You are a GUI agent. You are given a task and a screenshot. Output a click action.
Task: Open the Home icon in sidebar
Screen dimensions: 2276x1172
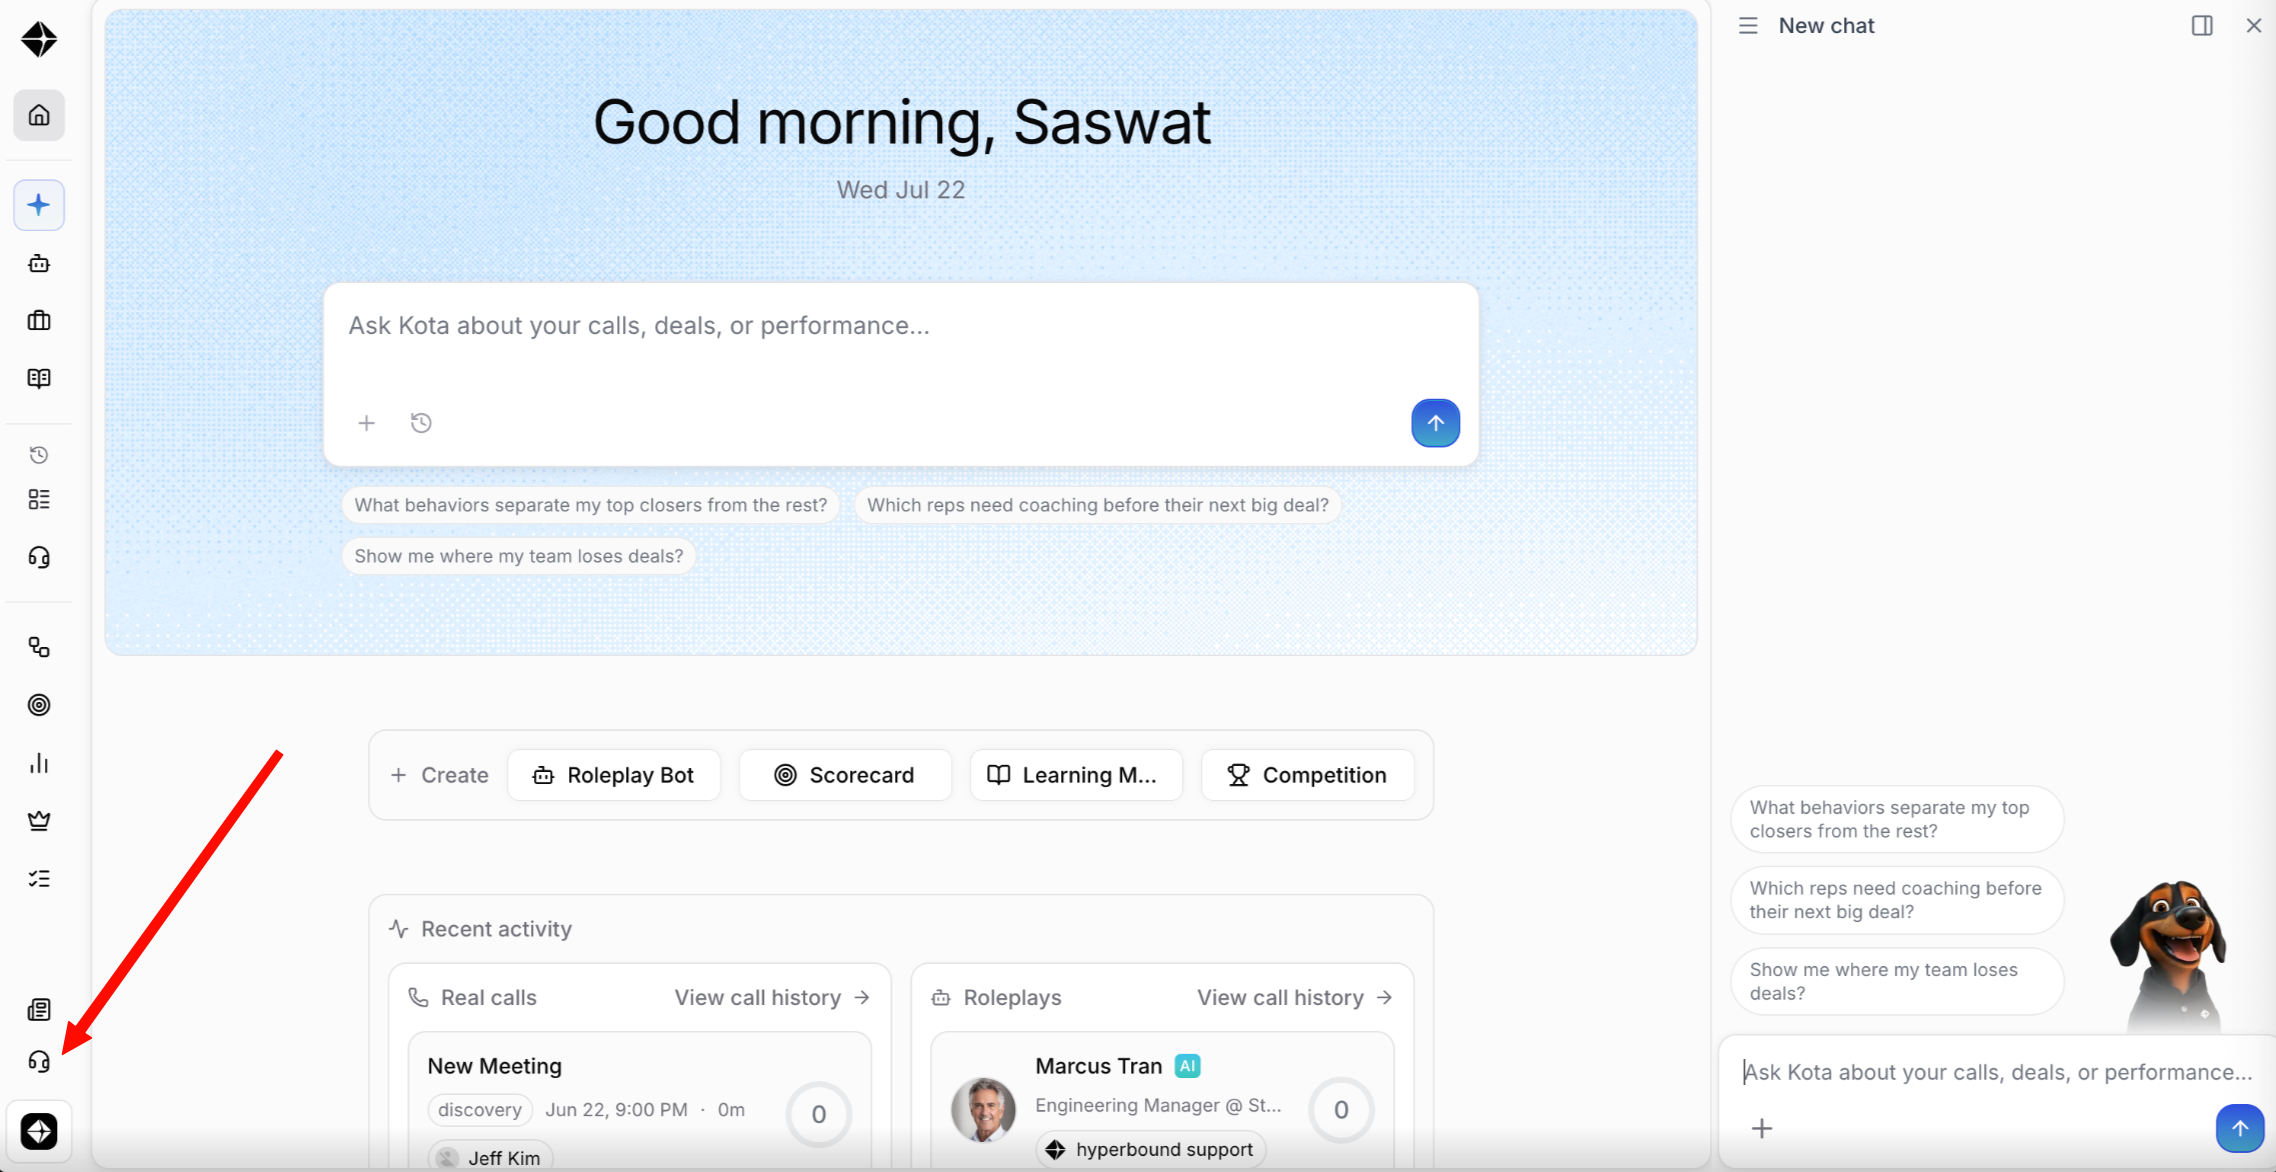coord(39,116)
